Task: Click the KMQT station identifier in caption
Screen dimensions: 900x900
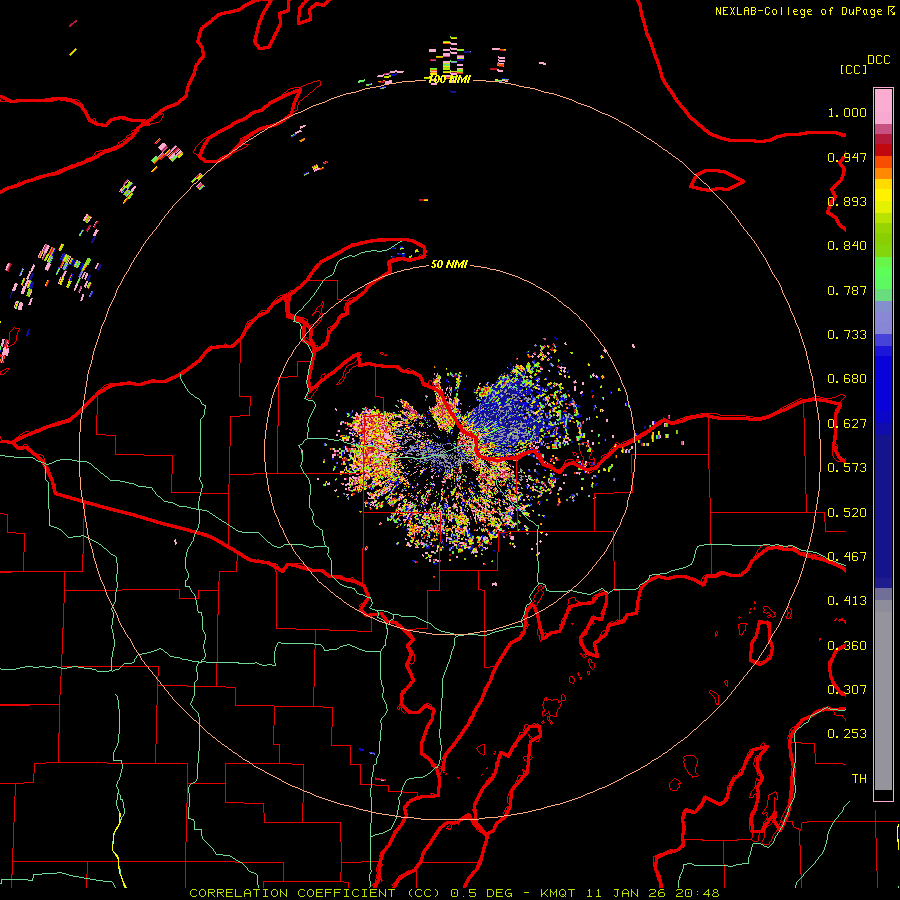Action: click(558, 893)
